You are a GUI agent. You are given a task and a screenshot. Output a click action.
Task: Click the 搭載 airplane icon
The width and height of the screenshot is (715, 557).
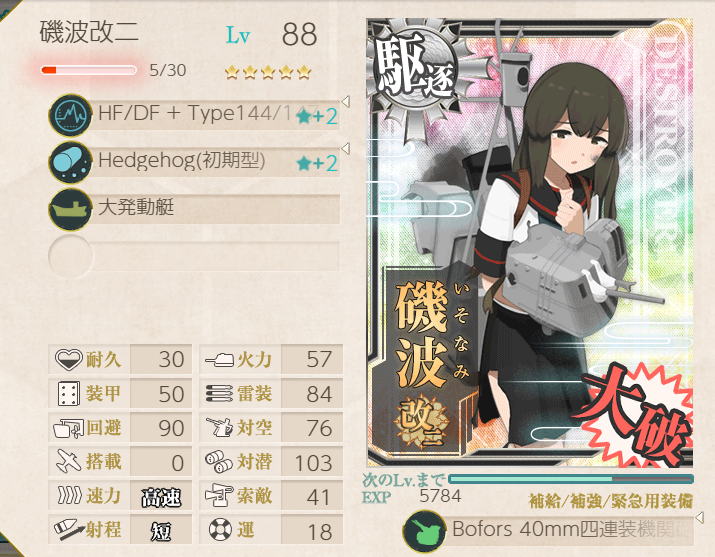click(68, 461)
